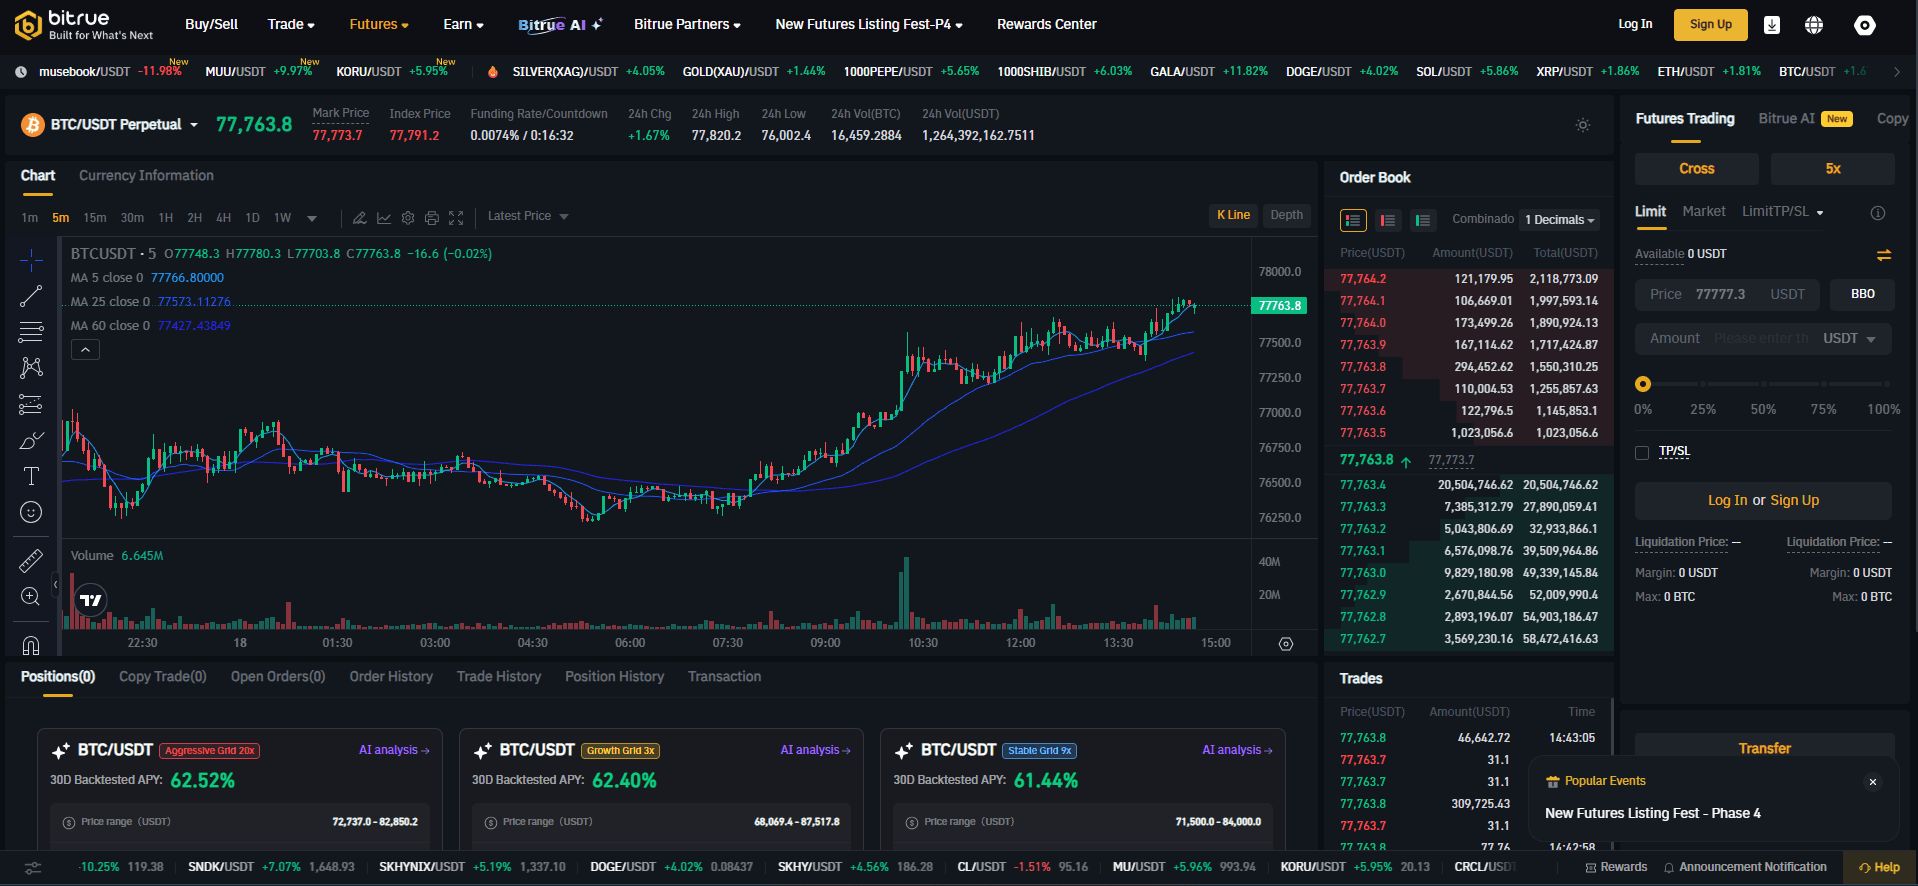Screen dimensions: 1918x886
Task: Activate the zoom-in magnifier tool
Action: 31,597
